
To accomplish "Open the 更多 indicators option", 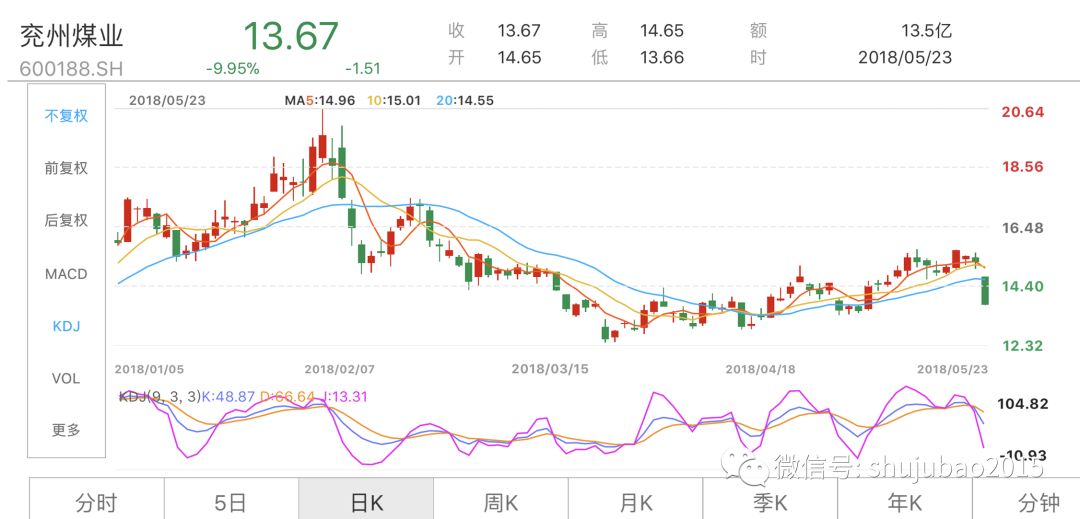I will 66,430.
